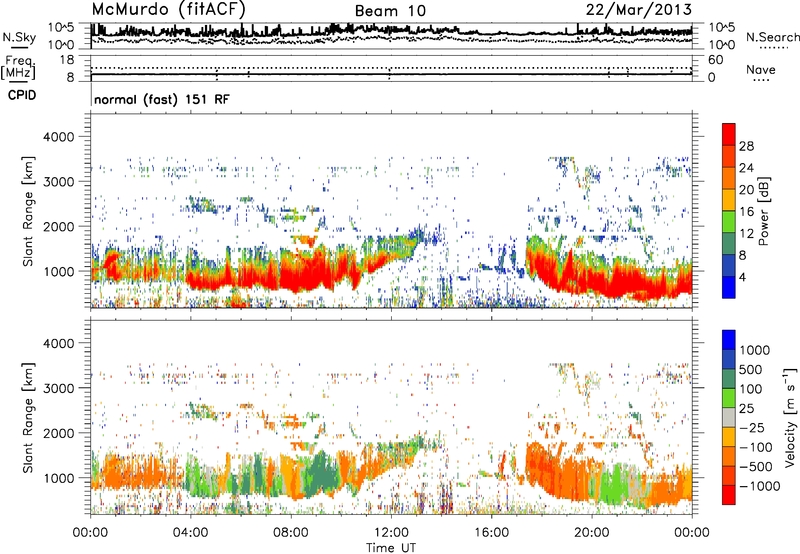This screenshot has width=800, height=554.
Task: Click the 1000 tick label on Velocity colorbar
Action: [755, 350]
